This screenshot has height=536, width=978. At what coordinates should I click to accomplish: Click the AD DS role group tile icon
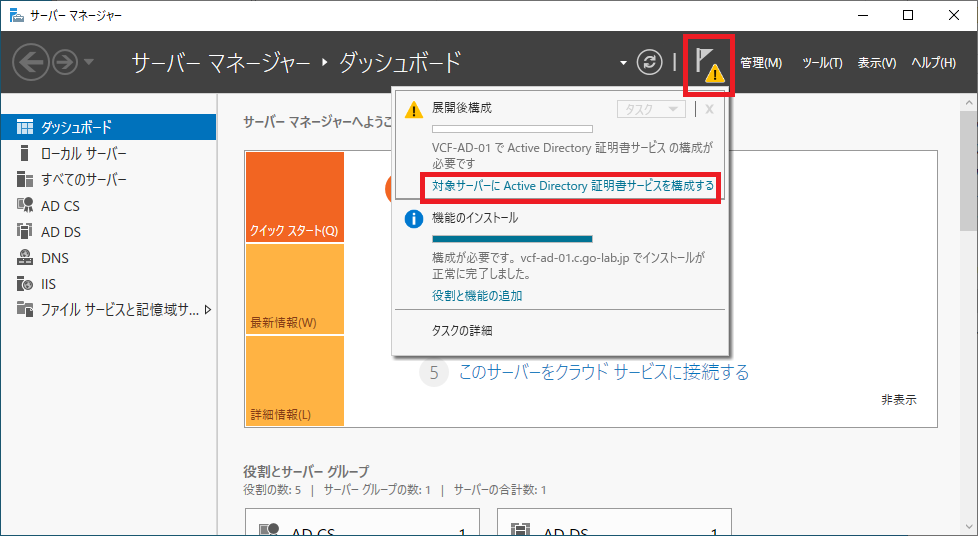[x=521, y=530]
